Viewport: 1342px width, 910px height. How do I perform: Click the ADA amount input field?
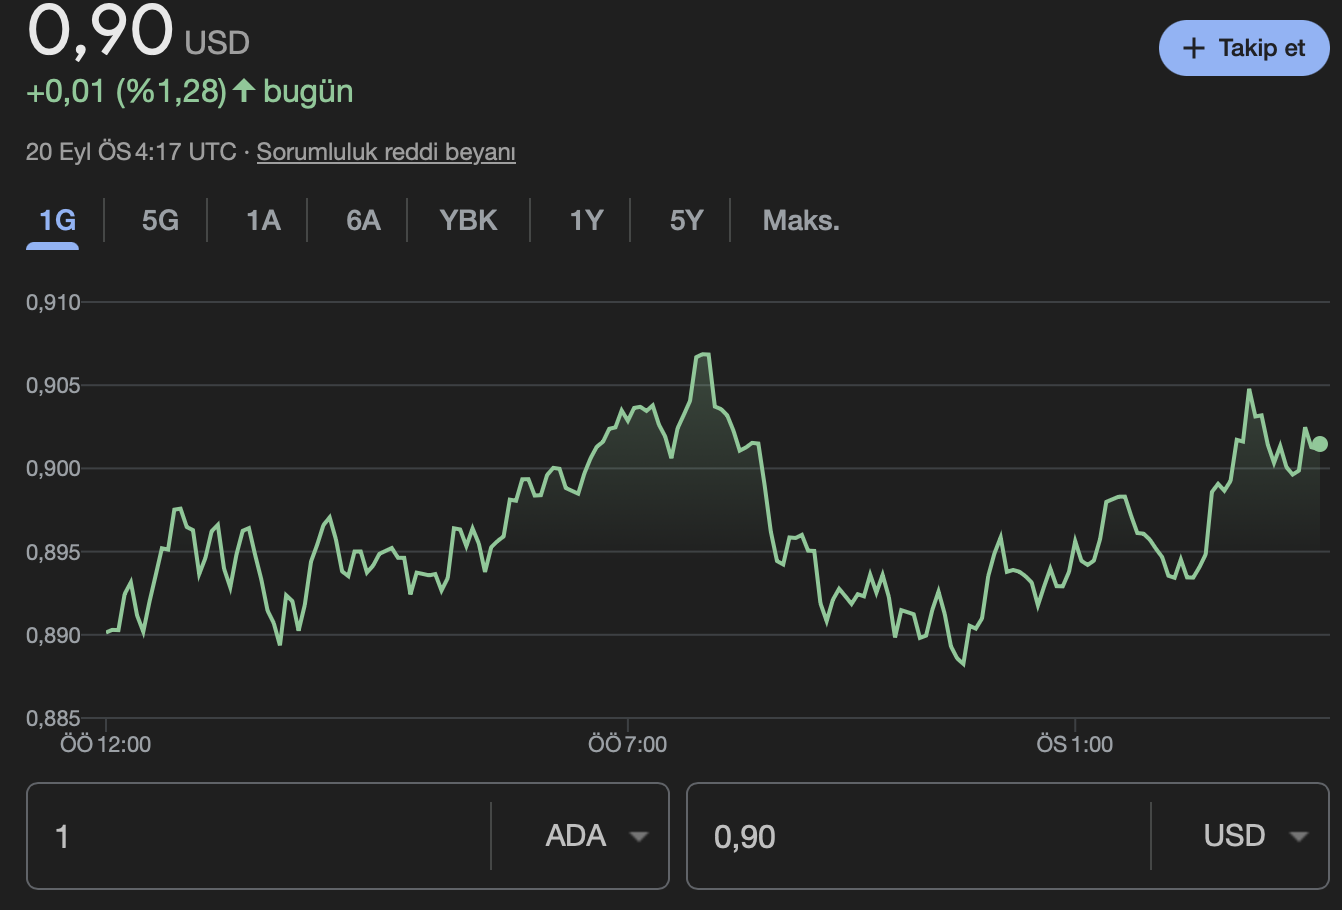260,836
